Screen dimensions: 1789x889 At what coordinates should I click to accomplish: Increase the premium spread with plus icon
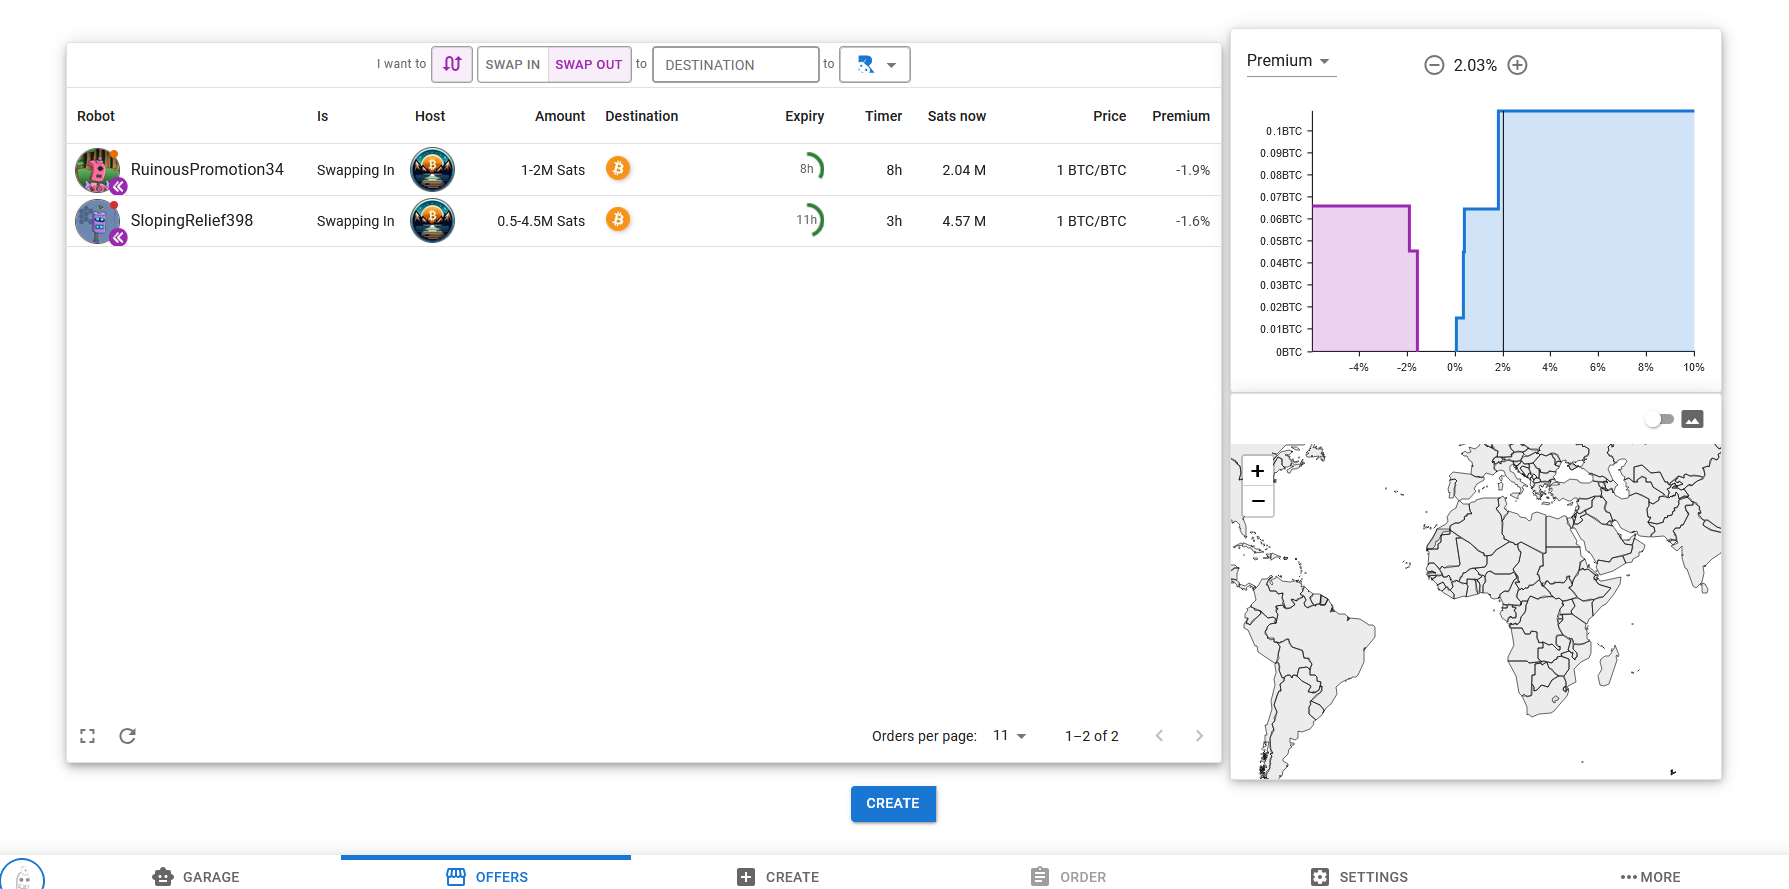(1517, 65)
